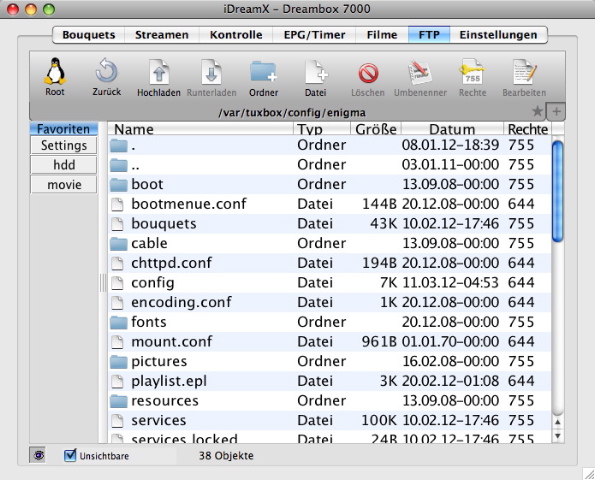
Task: Click the eye icon in bottom bar
Action: coord(38,455)
